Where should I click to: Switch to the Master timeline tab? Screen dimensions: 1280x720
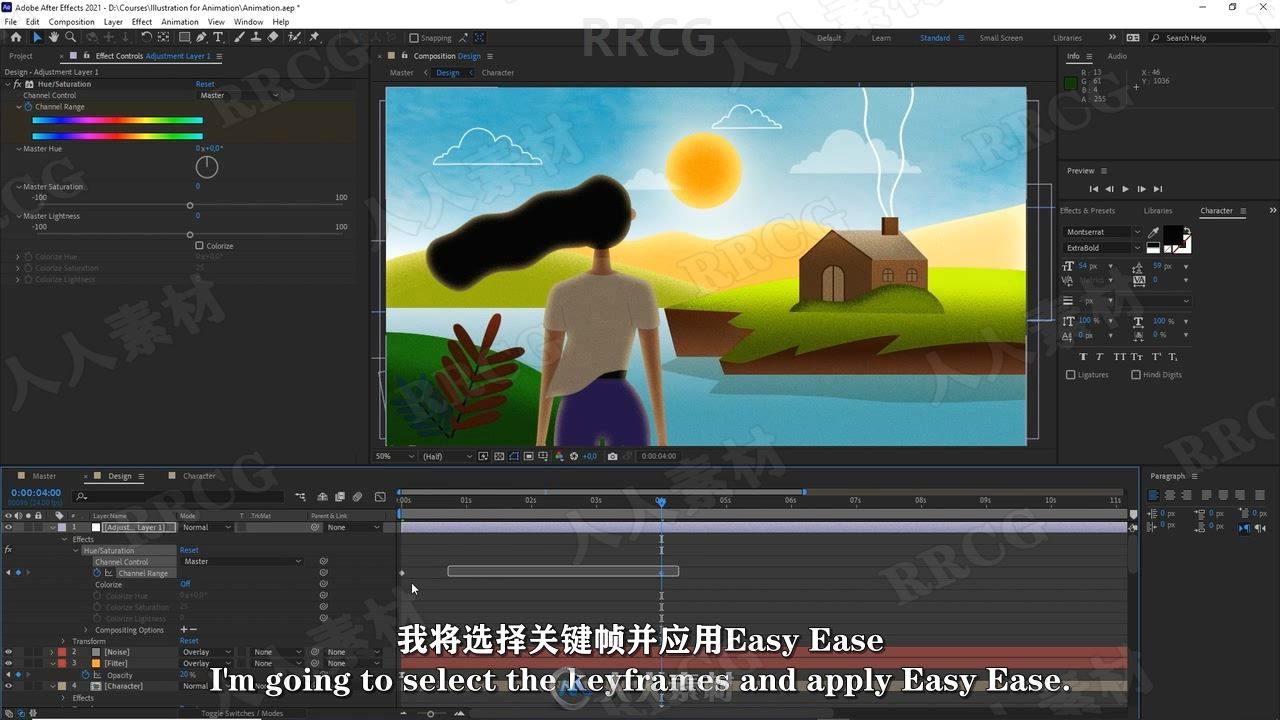[44, 476]
